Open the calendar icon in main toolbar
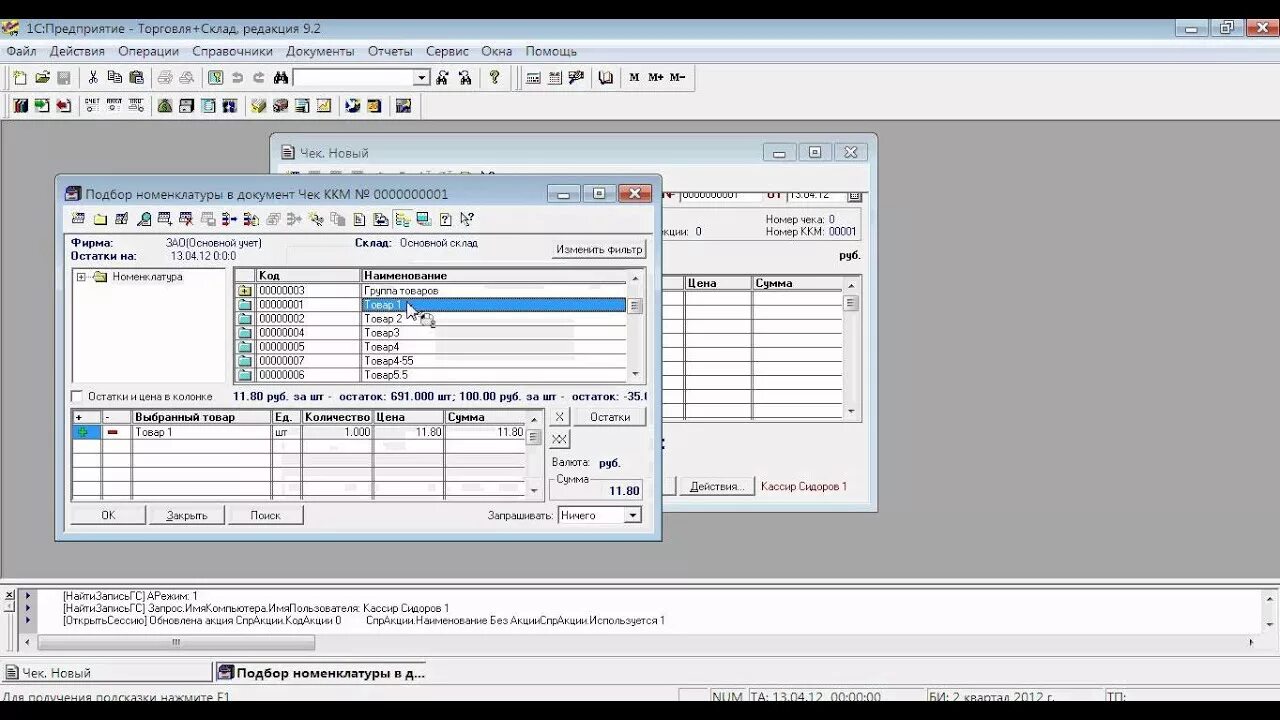Screen dimensions: 1280x720 pos(555,78)
